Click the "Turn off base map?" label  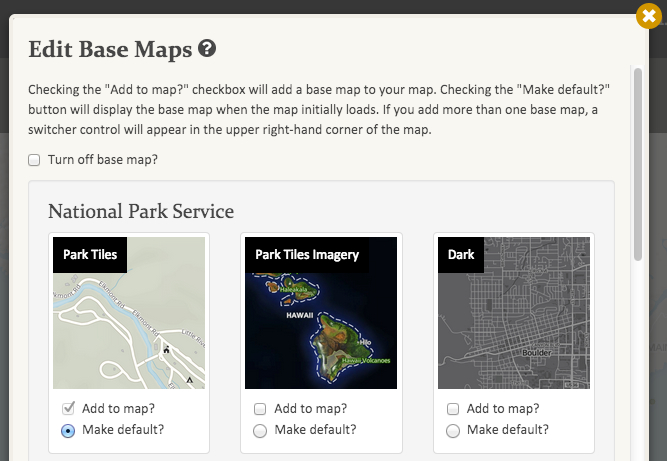103,159
